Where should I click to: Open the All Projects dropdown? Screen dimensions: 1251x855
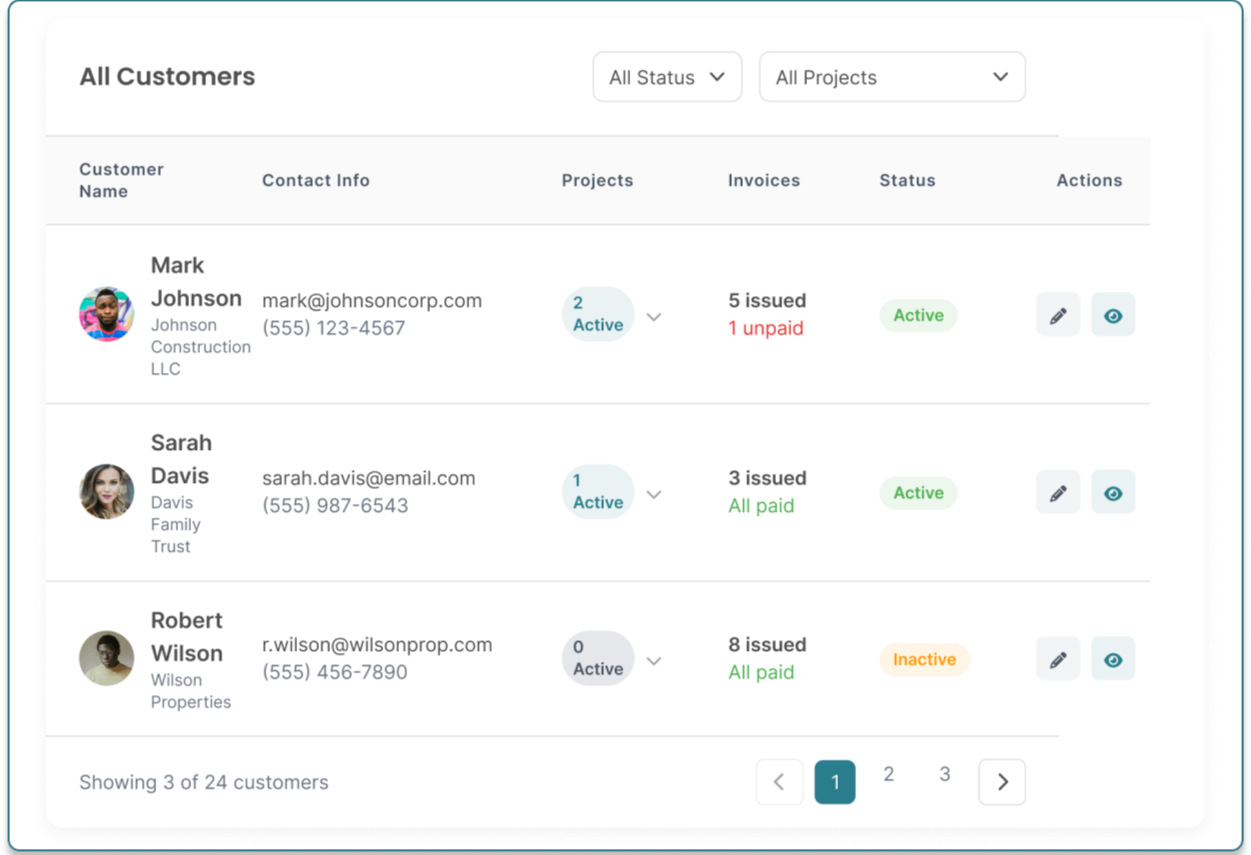click(x=892, y=77)
